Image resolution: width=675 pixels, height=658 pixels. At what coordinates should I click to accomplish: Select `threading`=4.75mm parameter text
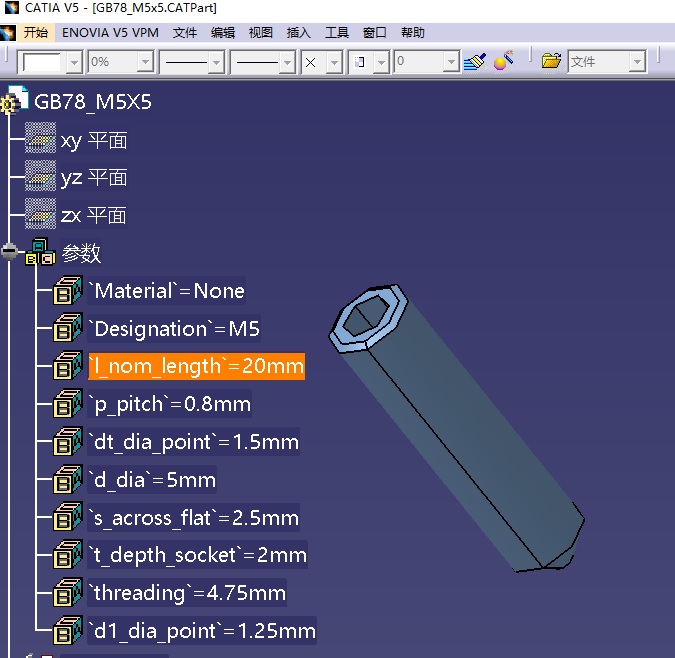(187, 593)
